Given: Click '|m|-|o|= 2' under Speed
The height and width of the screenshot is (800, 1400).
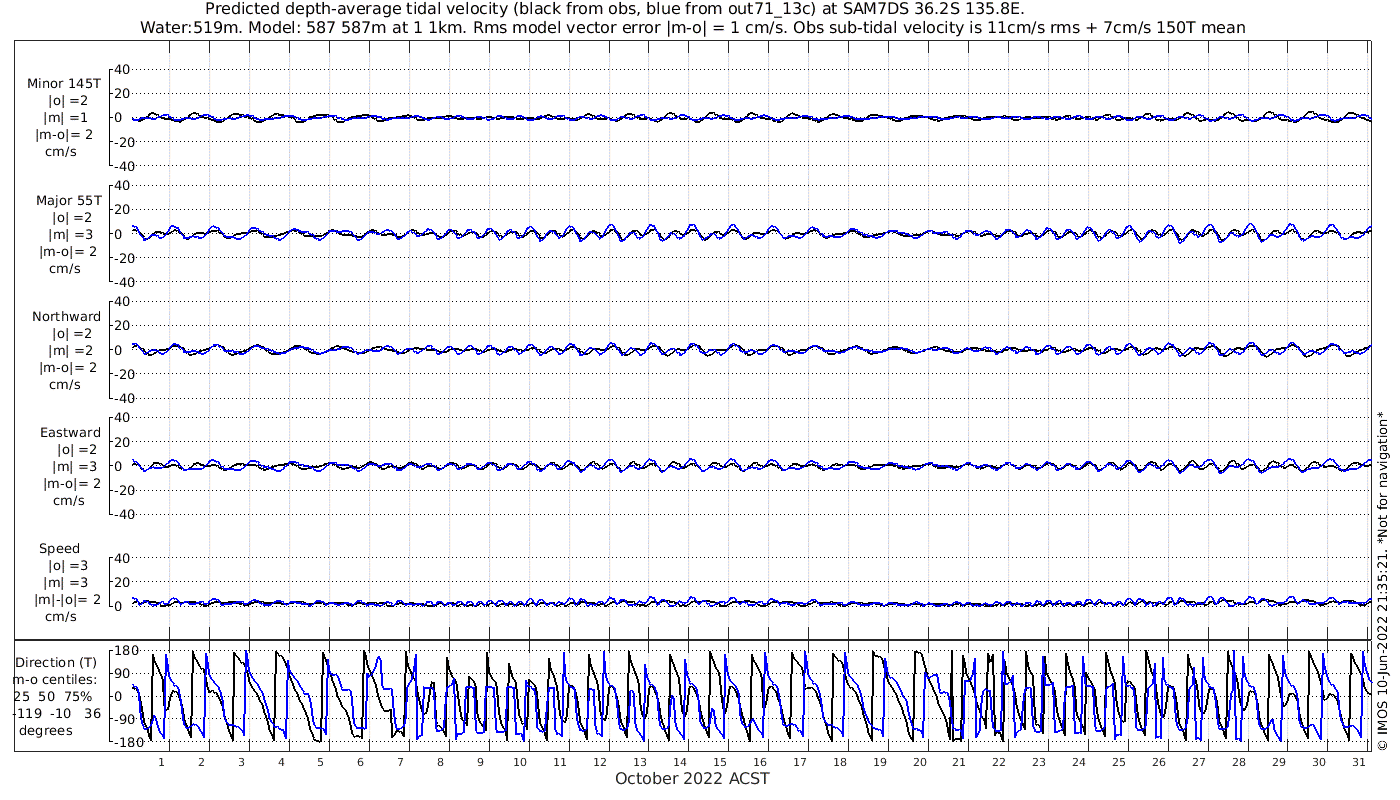Looking at the screenshot, I should click(x=69, y=600).
